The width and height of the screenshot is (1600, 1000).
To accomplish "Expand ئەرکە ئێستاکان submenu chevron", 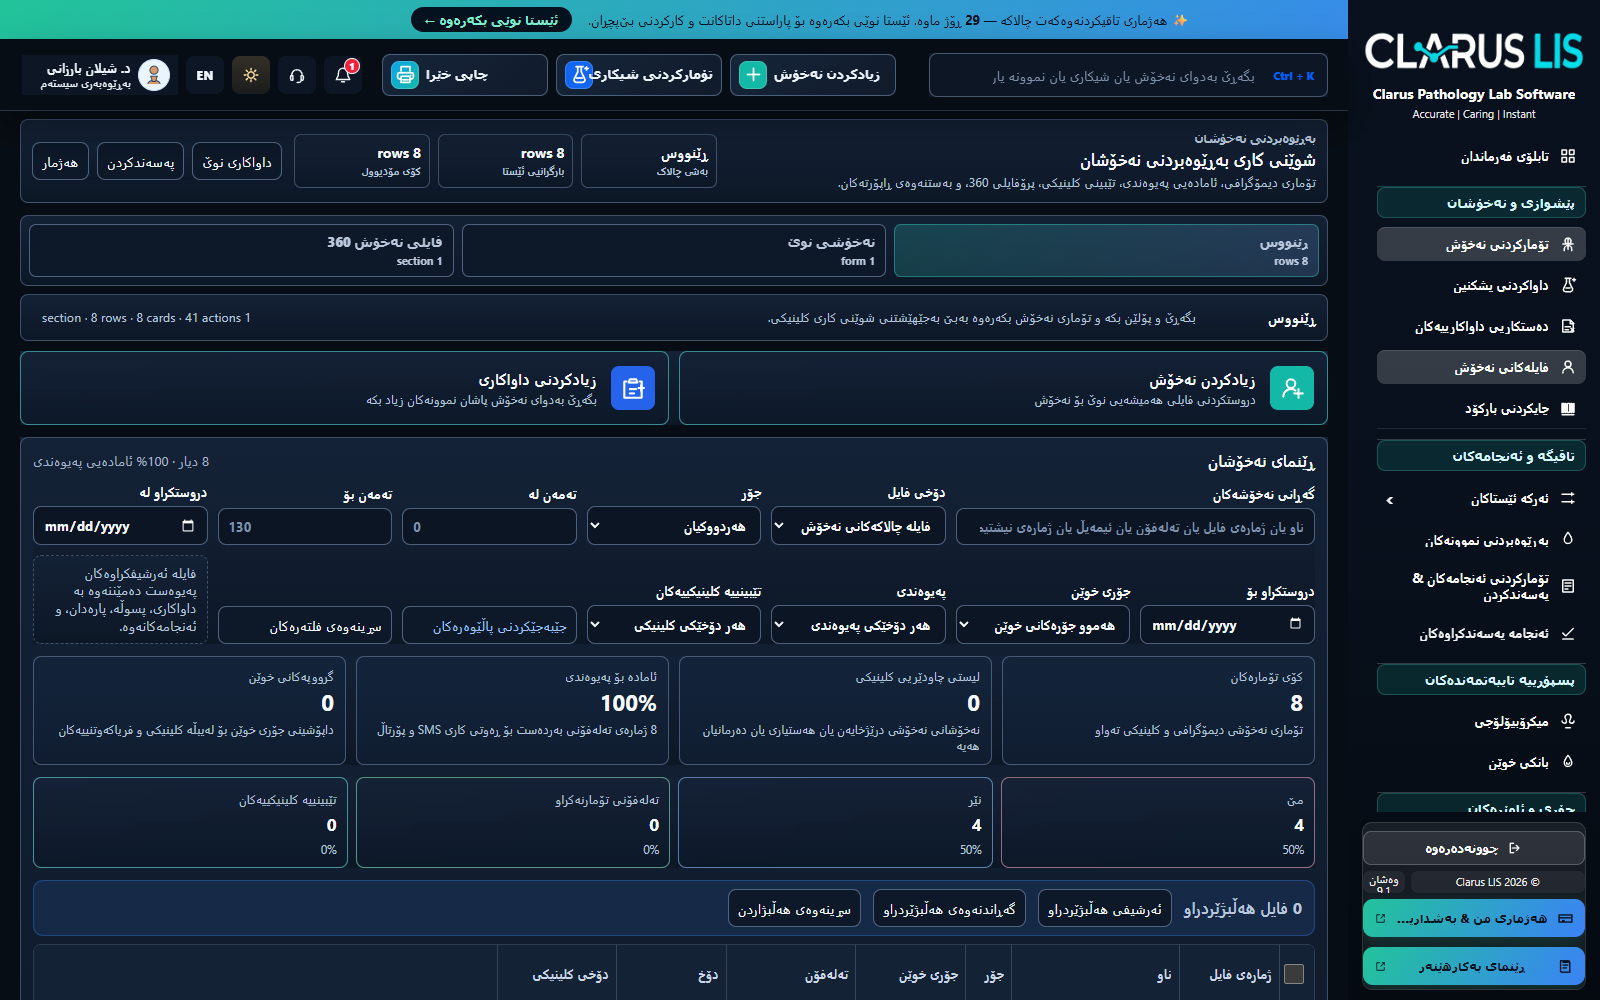I will (1390, 499).
